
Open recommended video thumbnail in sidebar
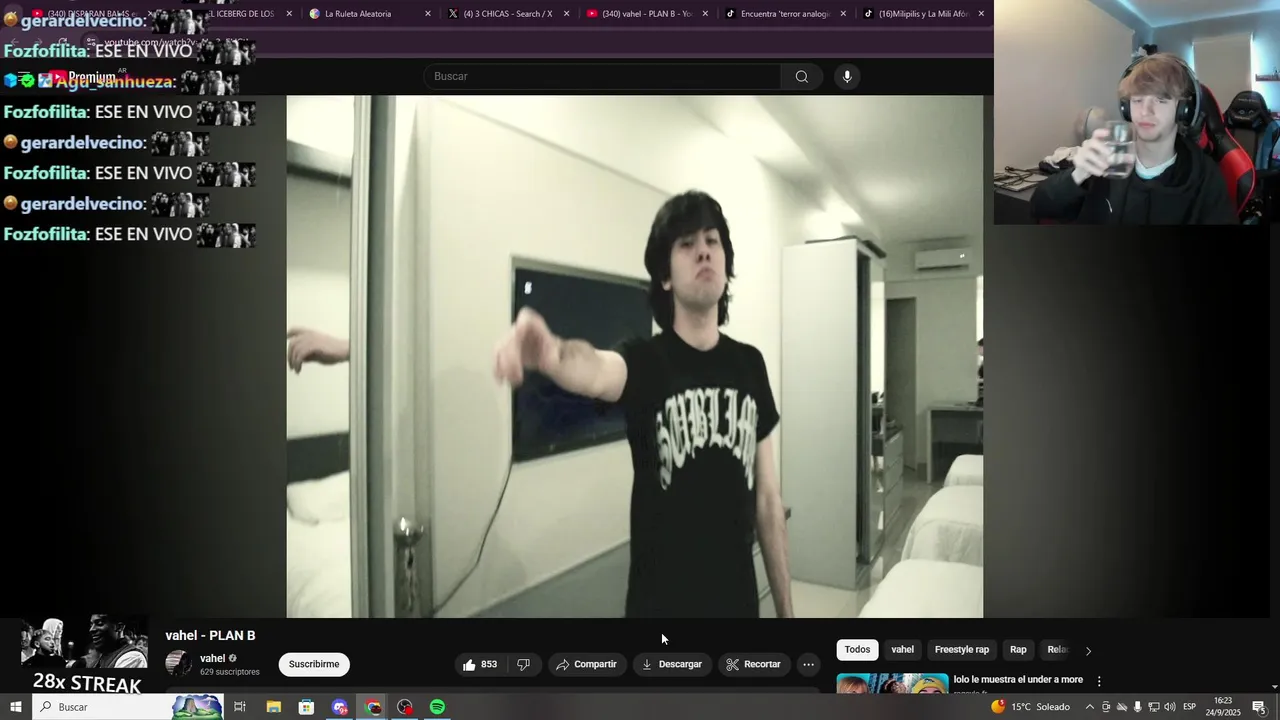(892, 683)
